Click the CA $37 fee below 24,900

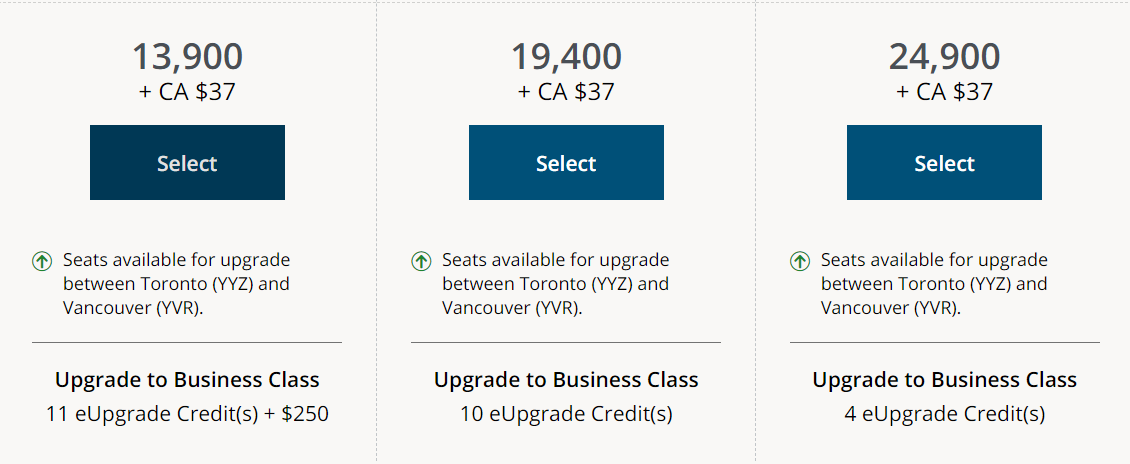(x=944, y=92)
